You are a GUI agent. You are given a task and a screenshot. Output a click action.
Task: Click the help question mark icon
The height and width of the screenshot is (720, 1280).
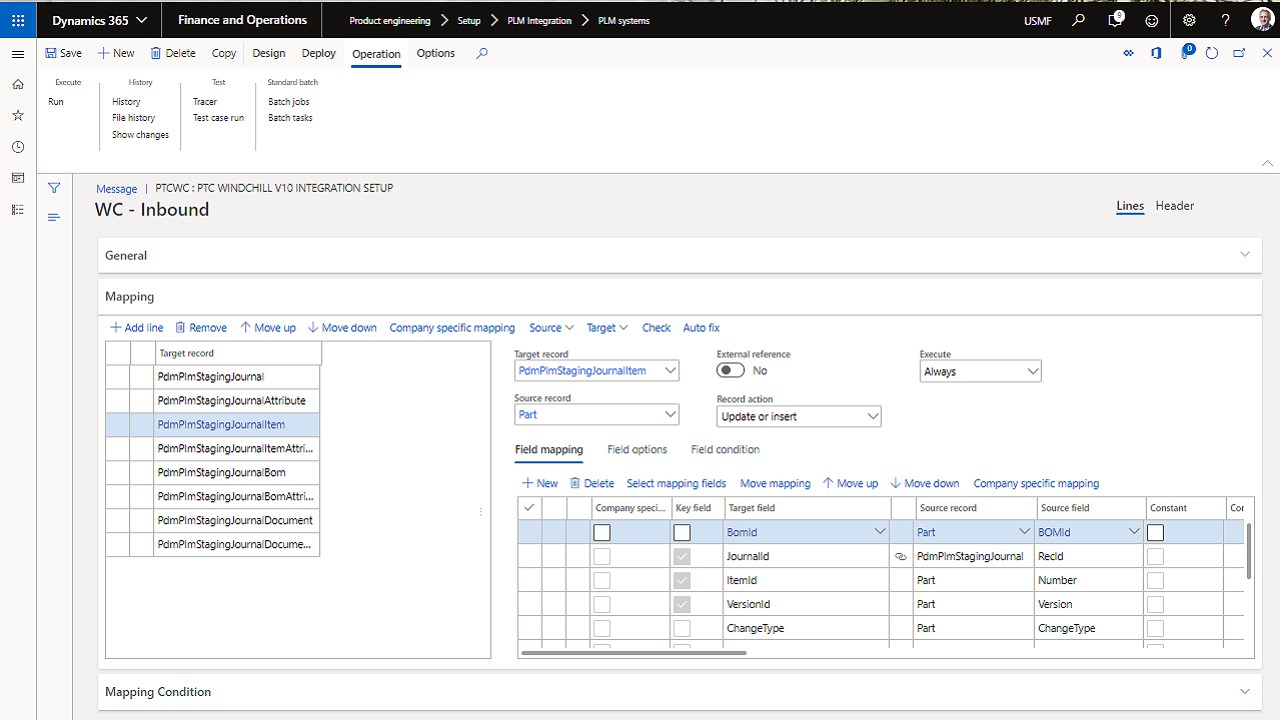pos(1226,20)
